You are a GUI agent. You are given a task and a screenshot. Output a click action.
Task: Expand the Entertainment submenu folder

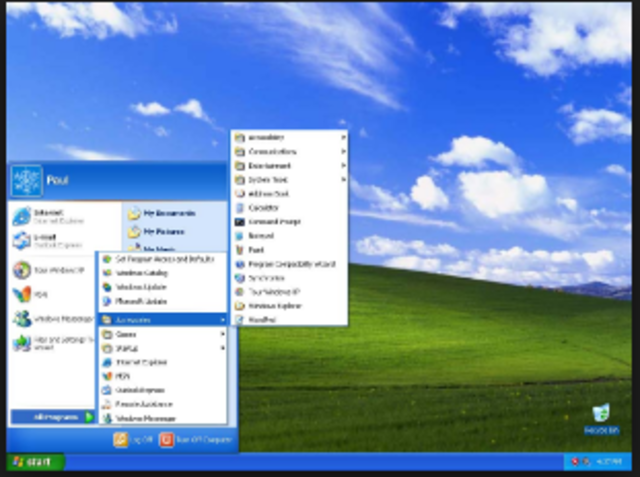click(289, 166)
